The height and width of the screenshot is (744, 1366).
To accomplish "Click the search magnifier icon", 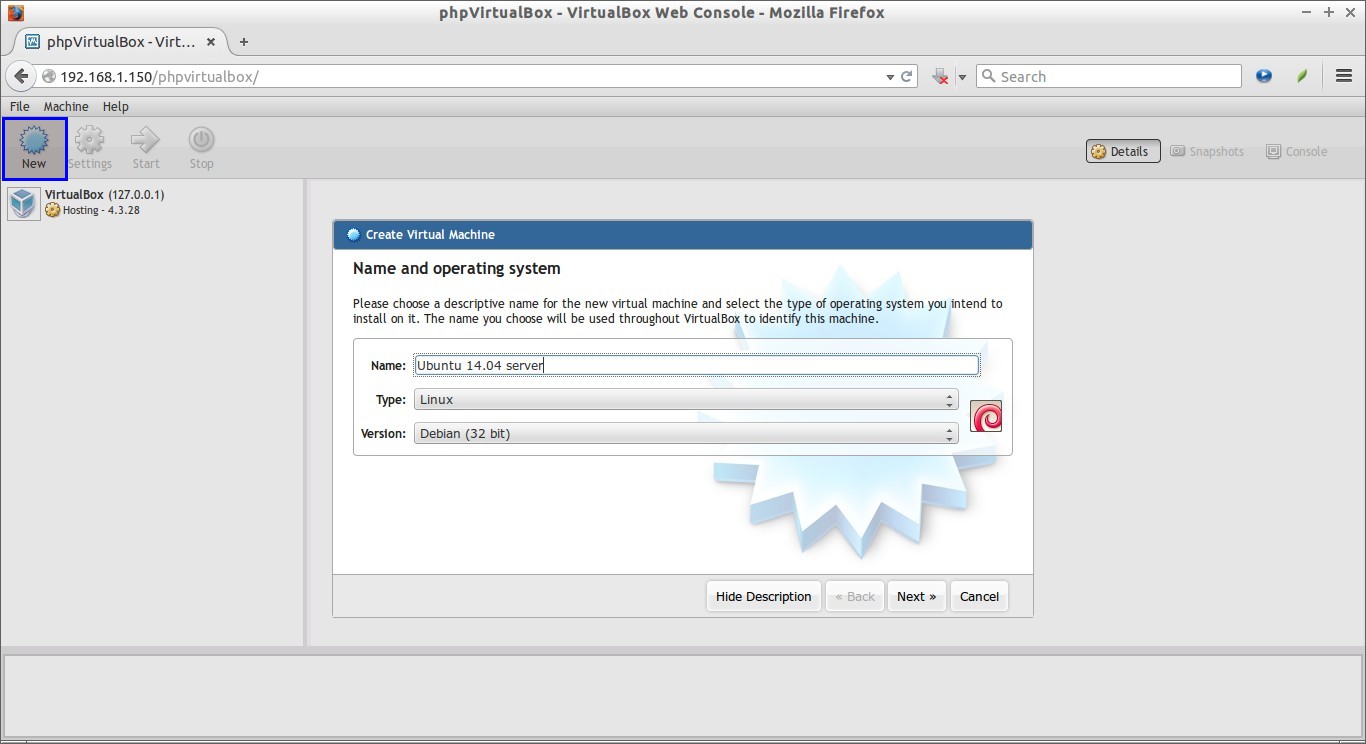I will pos(988,76).
